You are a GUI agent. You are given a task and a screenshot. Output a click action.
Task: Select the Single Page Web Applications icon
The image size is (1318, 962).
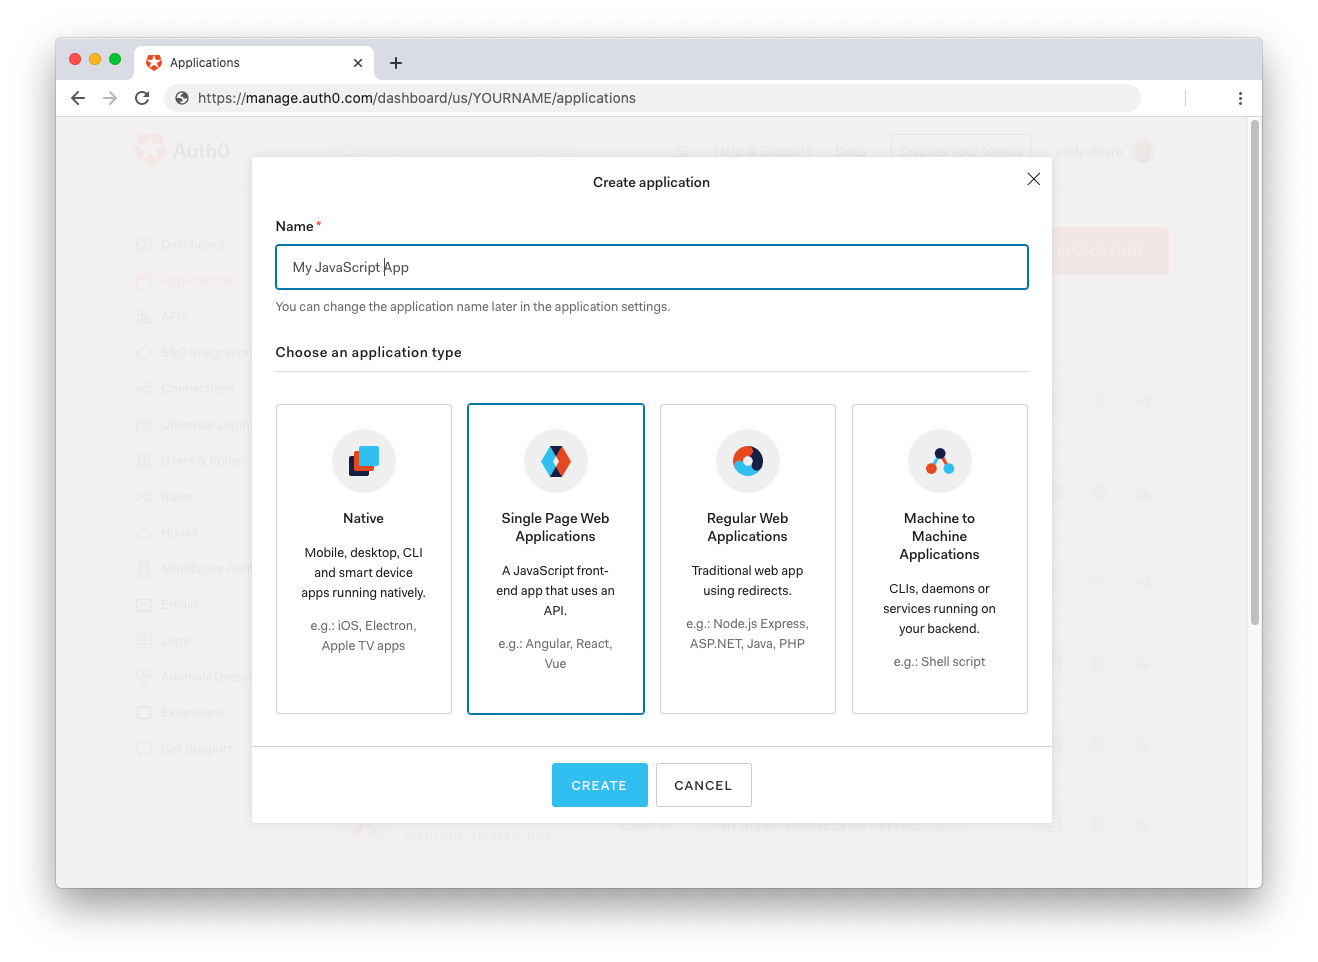click(556, 461)
